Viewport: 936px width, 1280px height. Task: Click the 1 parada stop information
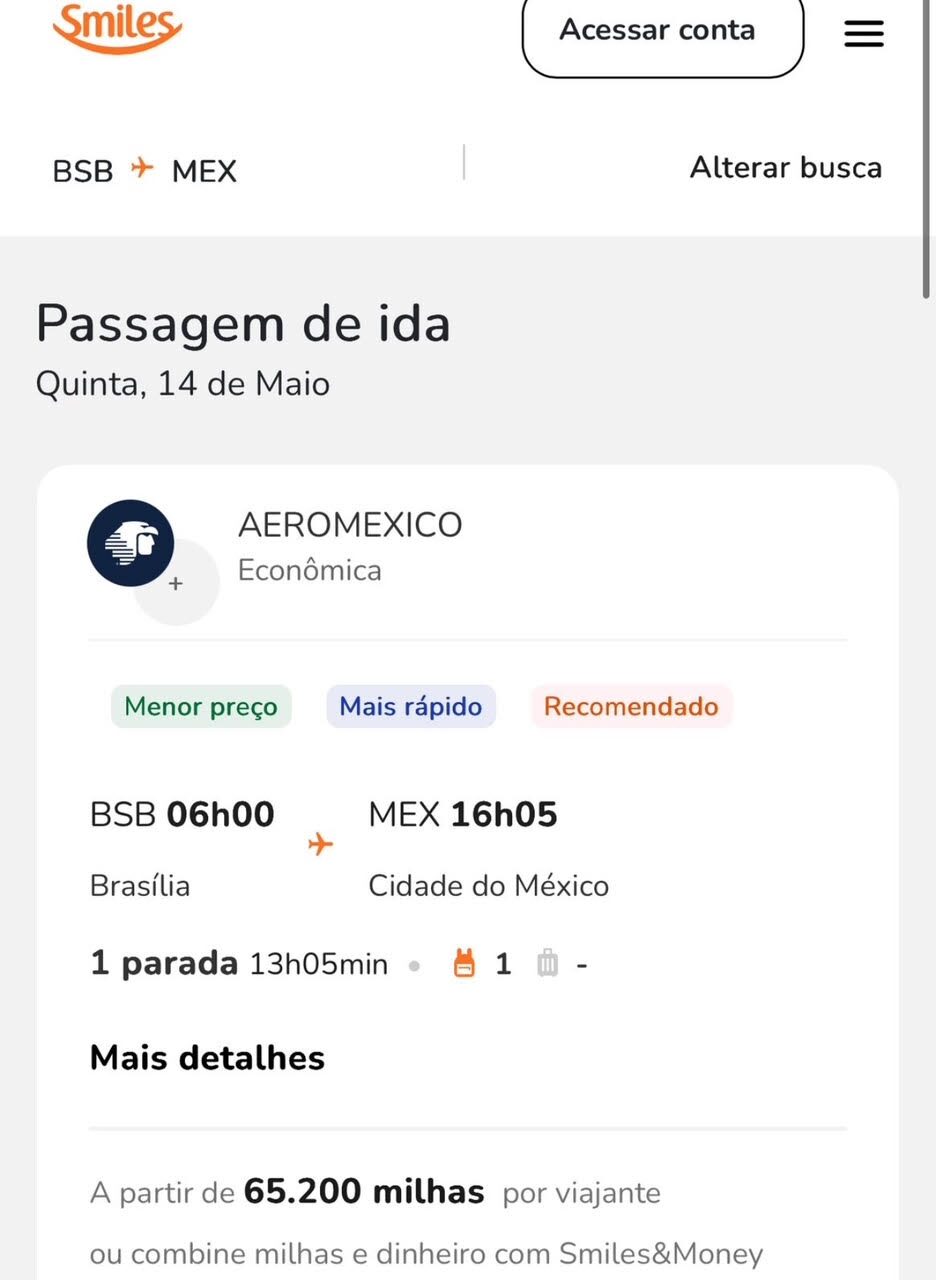pos(164,964)
